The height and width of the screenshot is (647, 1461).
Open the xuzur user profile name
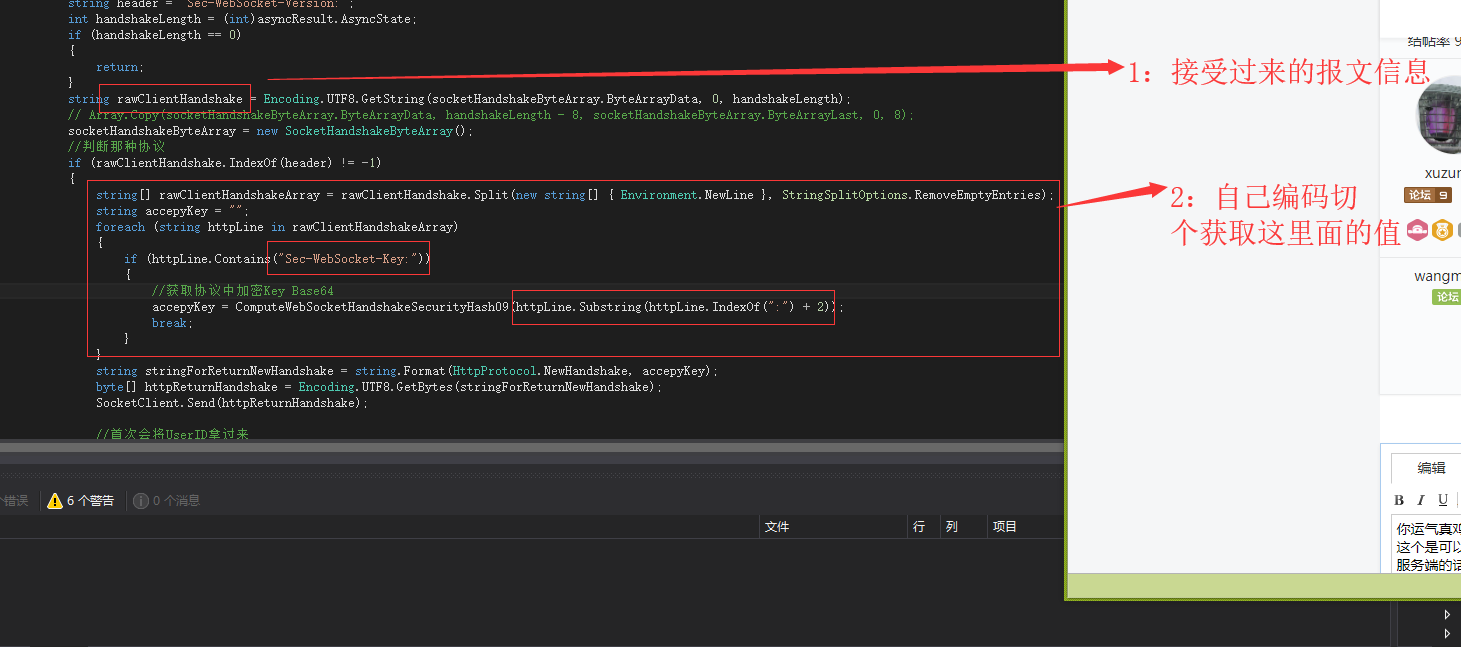point(1442,173)
